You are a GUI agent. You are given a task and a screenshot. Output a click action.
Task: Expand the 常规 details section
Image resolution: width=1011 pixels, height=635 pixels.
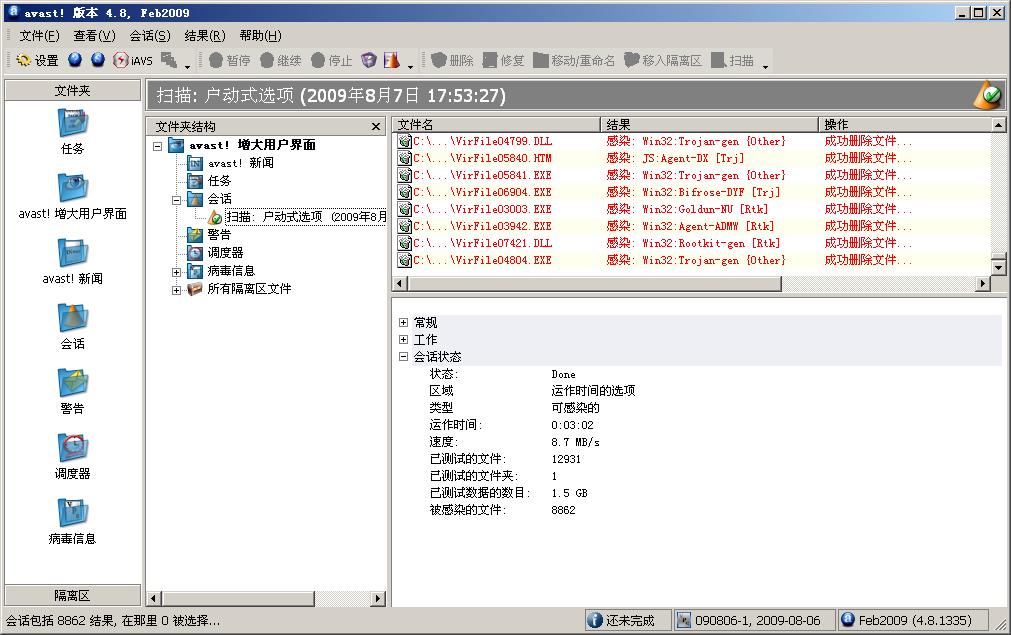[404, 322]
